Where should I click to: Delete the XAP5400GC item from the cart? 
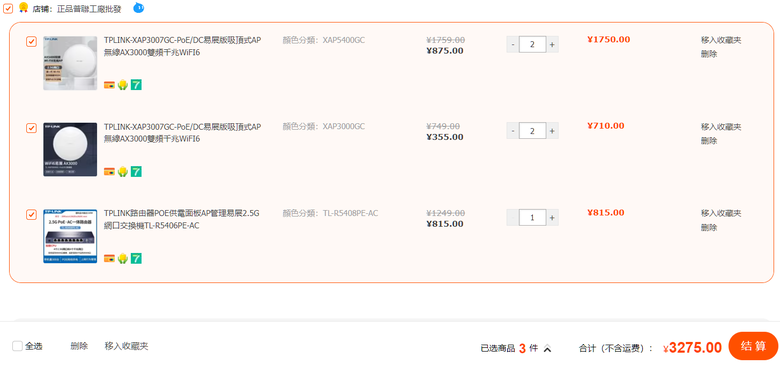pos(709,54)
